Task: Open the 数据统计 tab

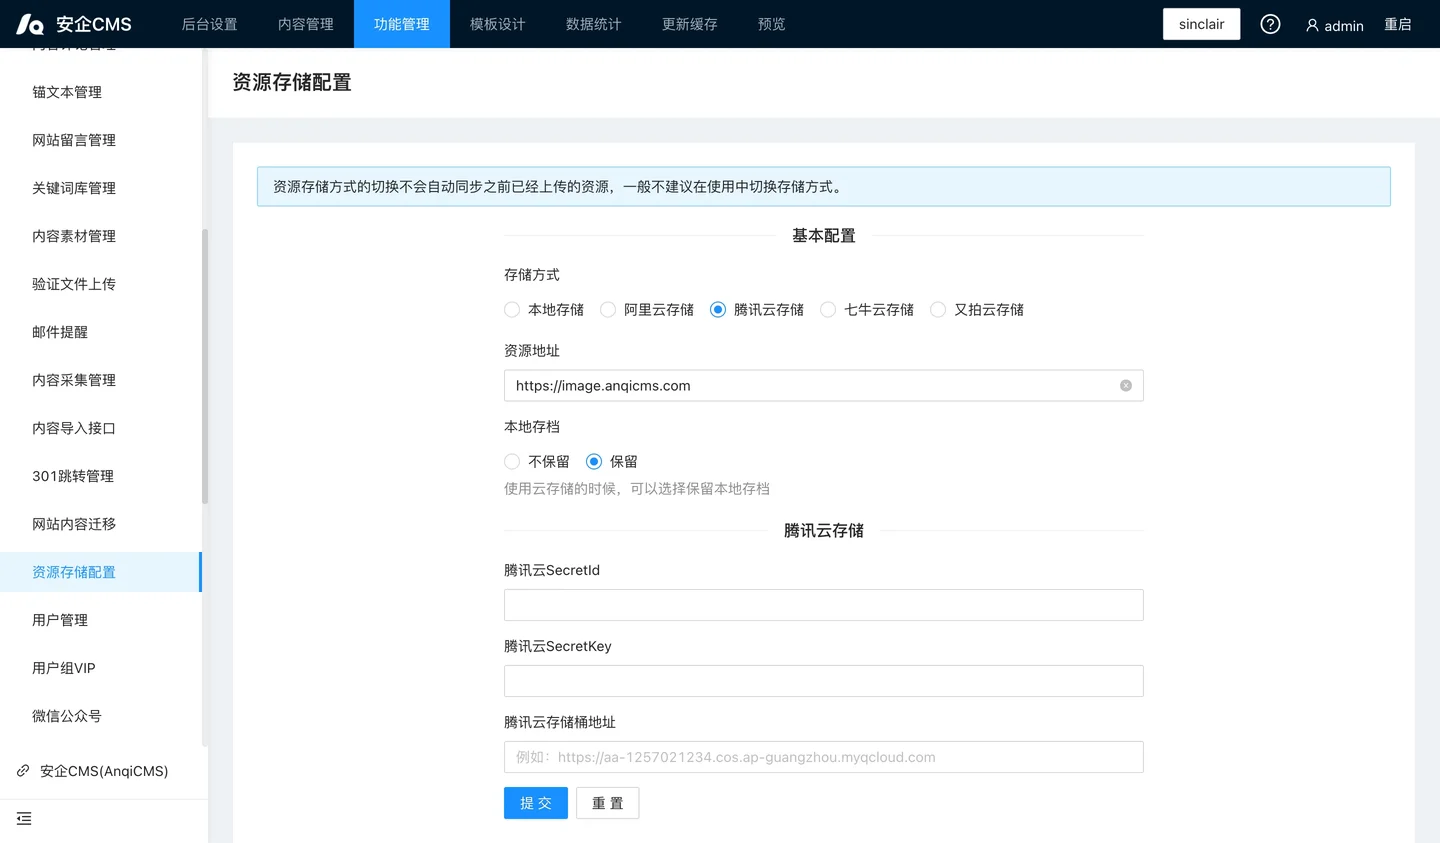Action: coord(593,23)
